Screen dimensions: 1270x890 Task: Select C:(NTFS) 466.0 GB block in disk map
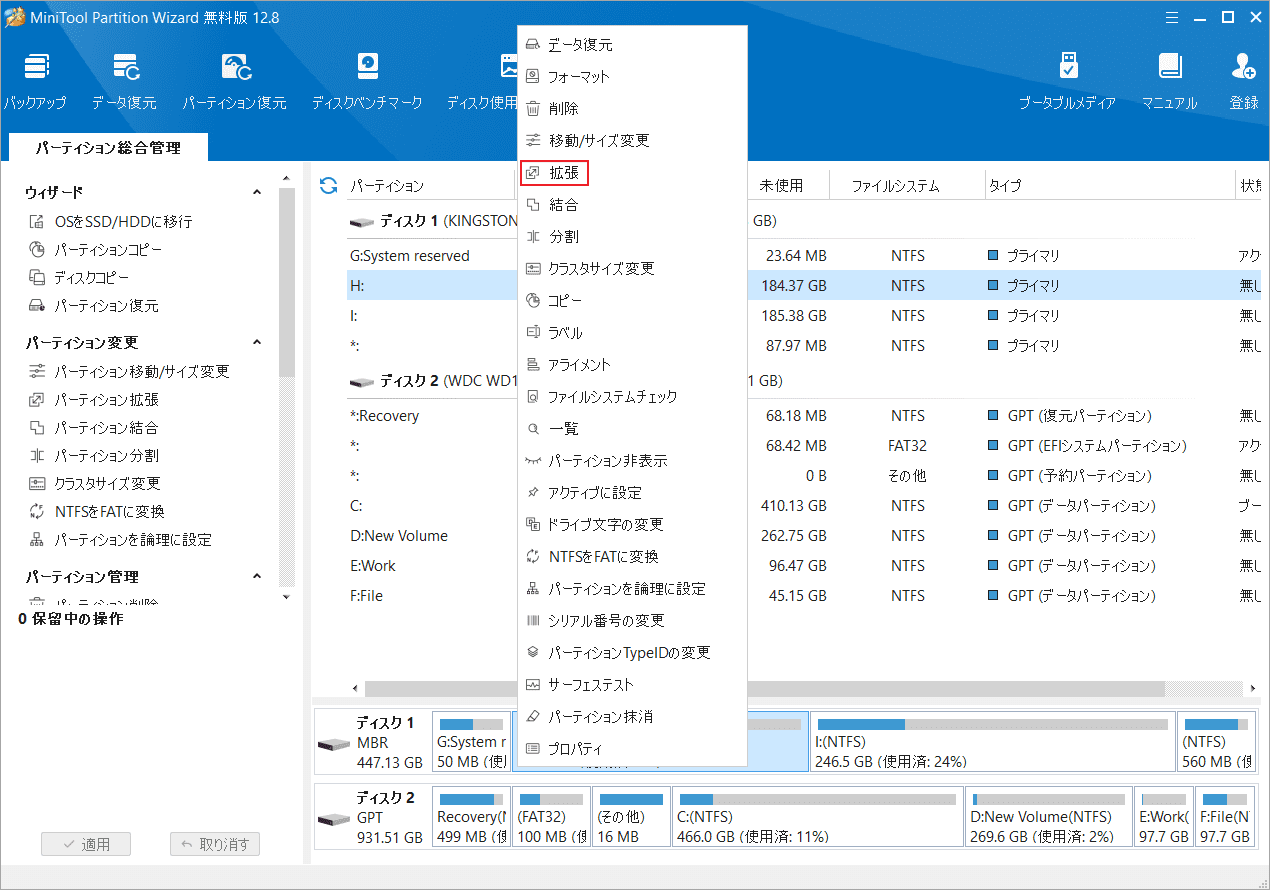(818, 817)
